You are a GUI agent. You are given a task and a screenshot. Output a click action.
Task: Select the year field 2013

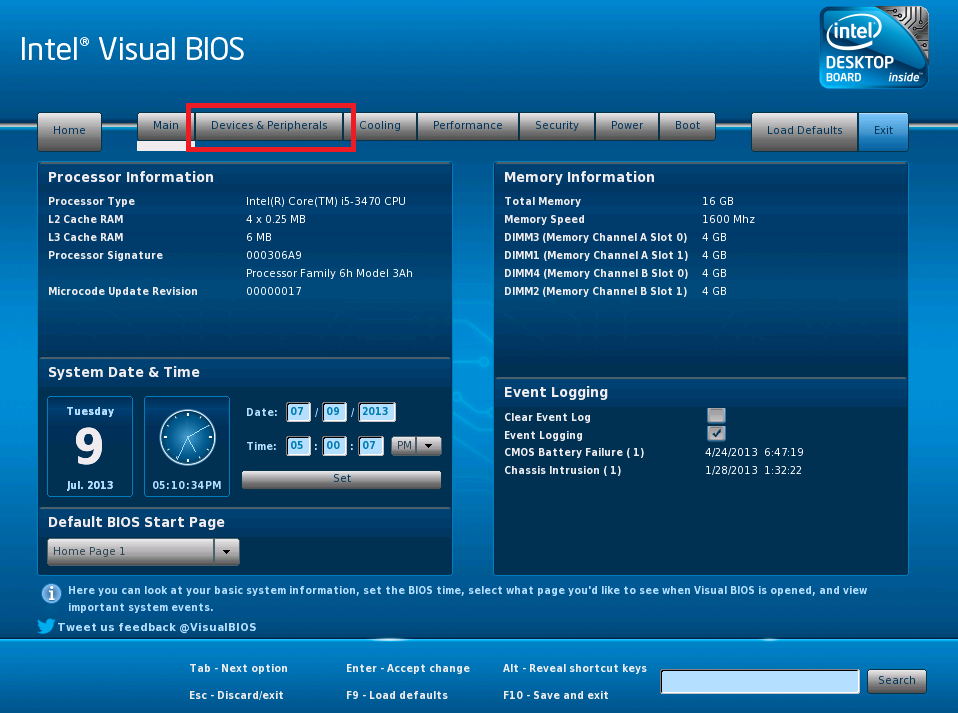[376, 412]
